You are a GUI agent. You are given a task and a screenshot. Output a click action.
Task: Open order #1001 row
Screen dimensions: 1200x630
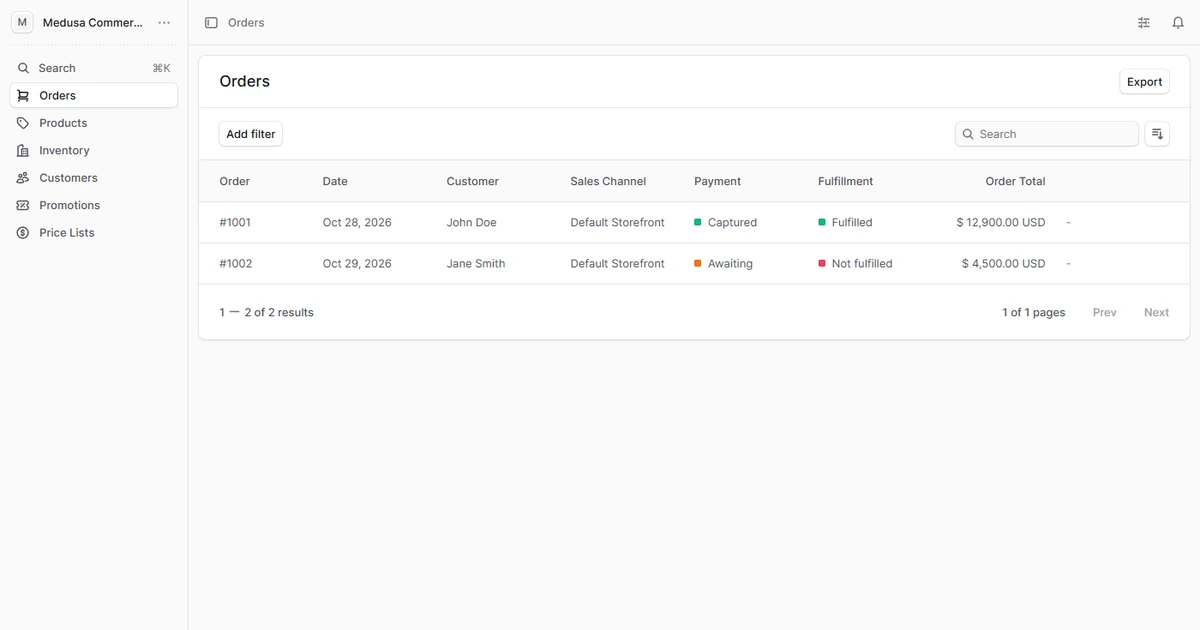[694, 223]
